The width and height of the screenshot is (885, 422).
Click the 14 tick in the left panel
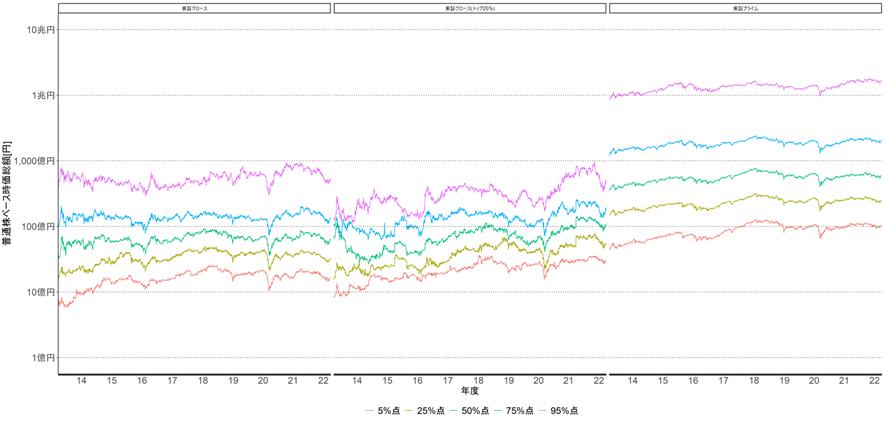pyautogui.click(x=81, y=381)
